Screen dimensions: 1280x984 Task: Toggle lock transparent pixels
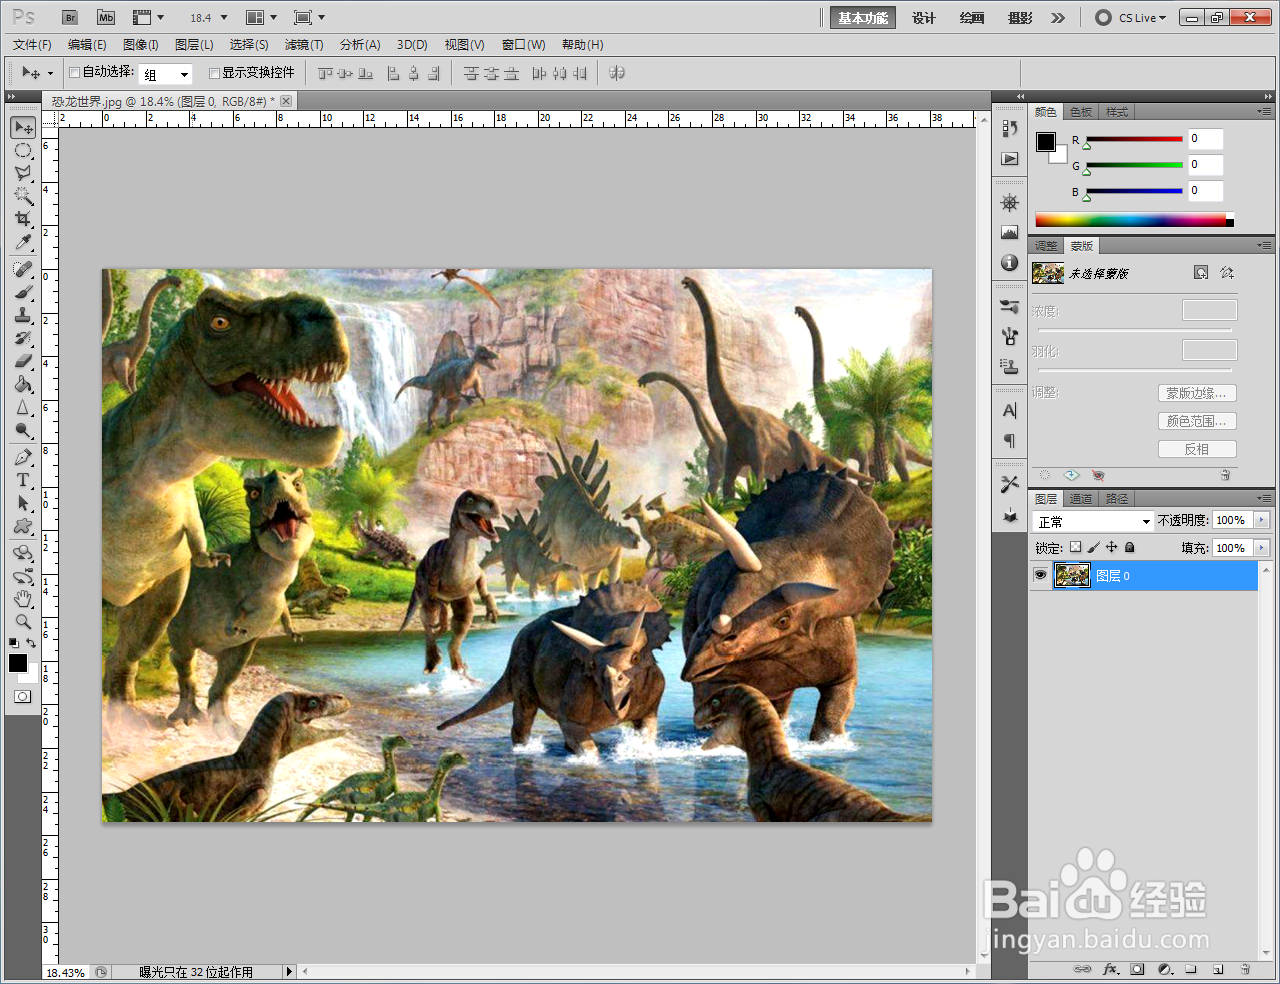click(1075, 547)
